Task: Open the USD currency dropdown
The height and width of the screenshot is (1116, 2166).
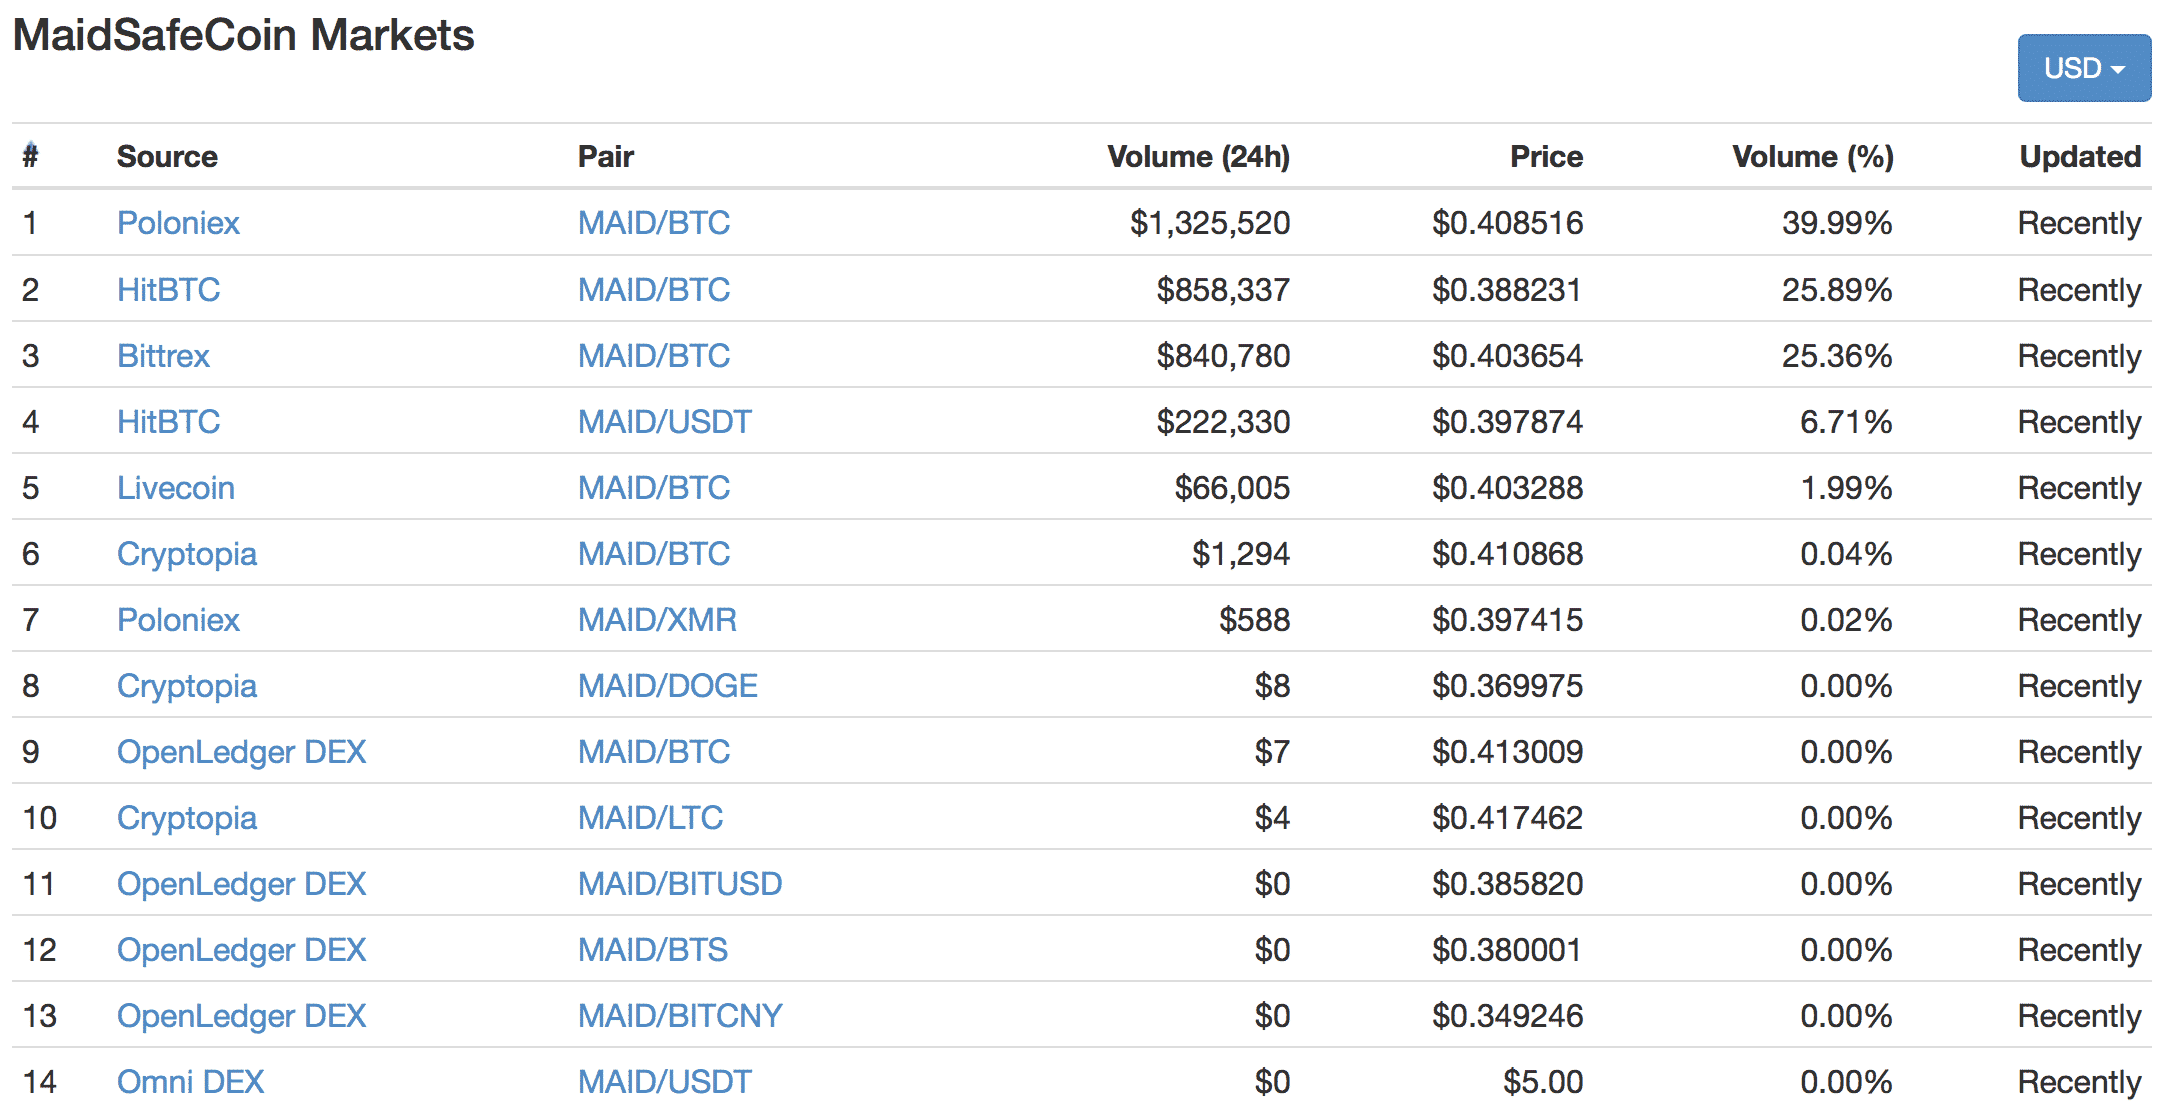Action: pyautogui.click(x=2084, y=68)
